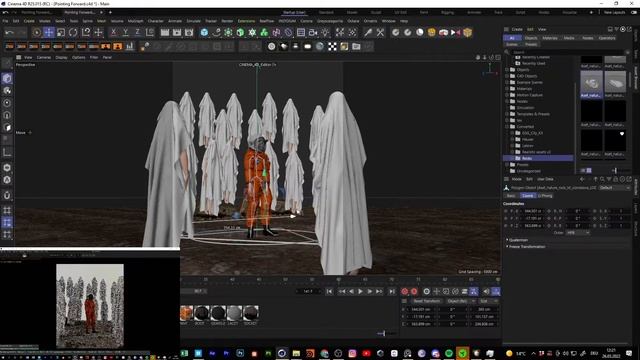This screenshot has width=640, height=360.
Task: Open the Render View clapperboard icon
Action: point(164,32)
